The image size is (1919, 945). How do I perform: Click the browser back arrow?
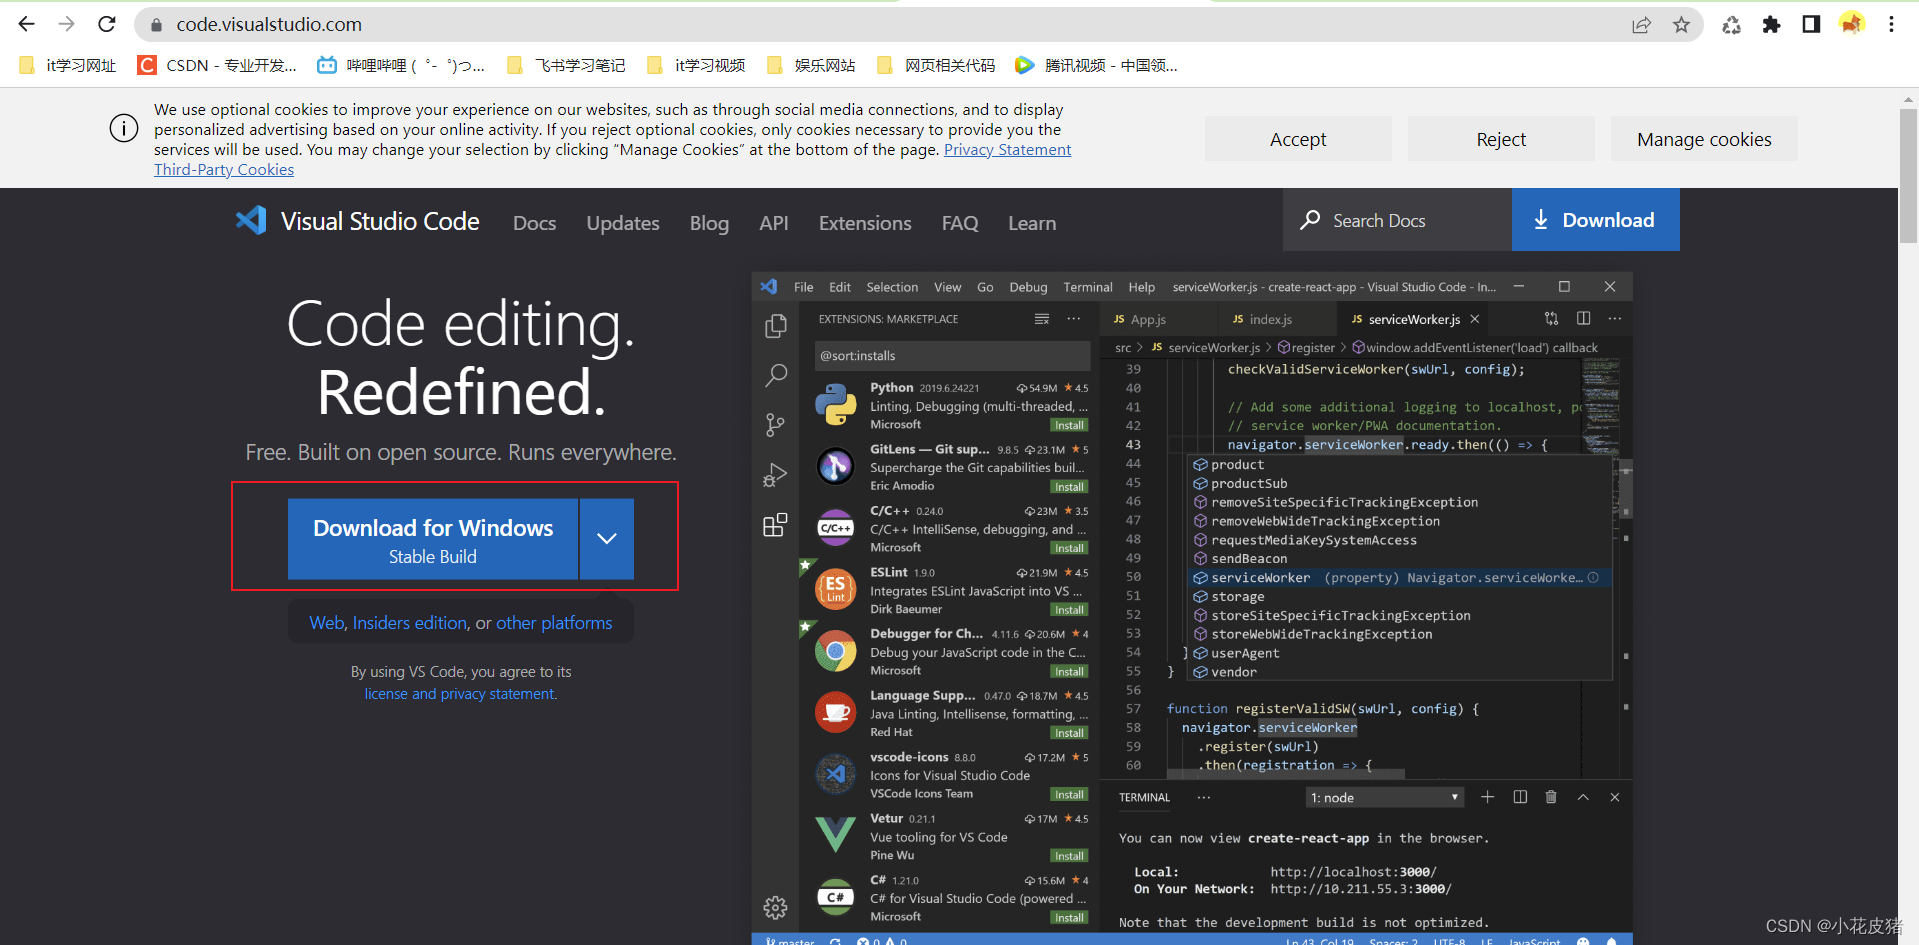[x=27, y=24]
